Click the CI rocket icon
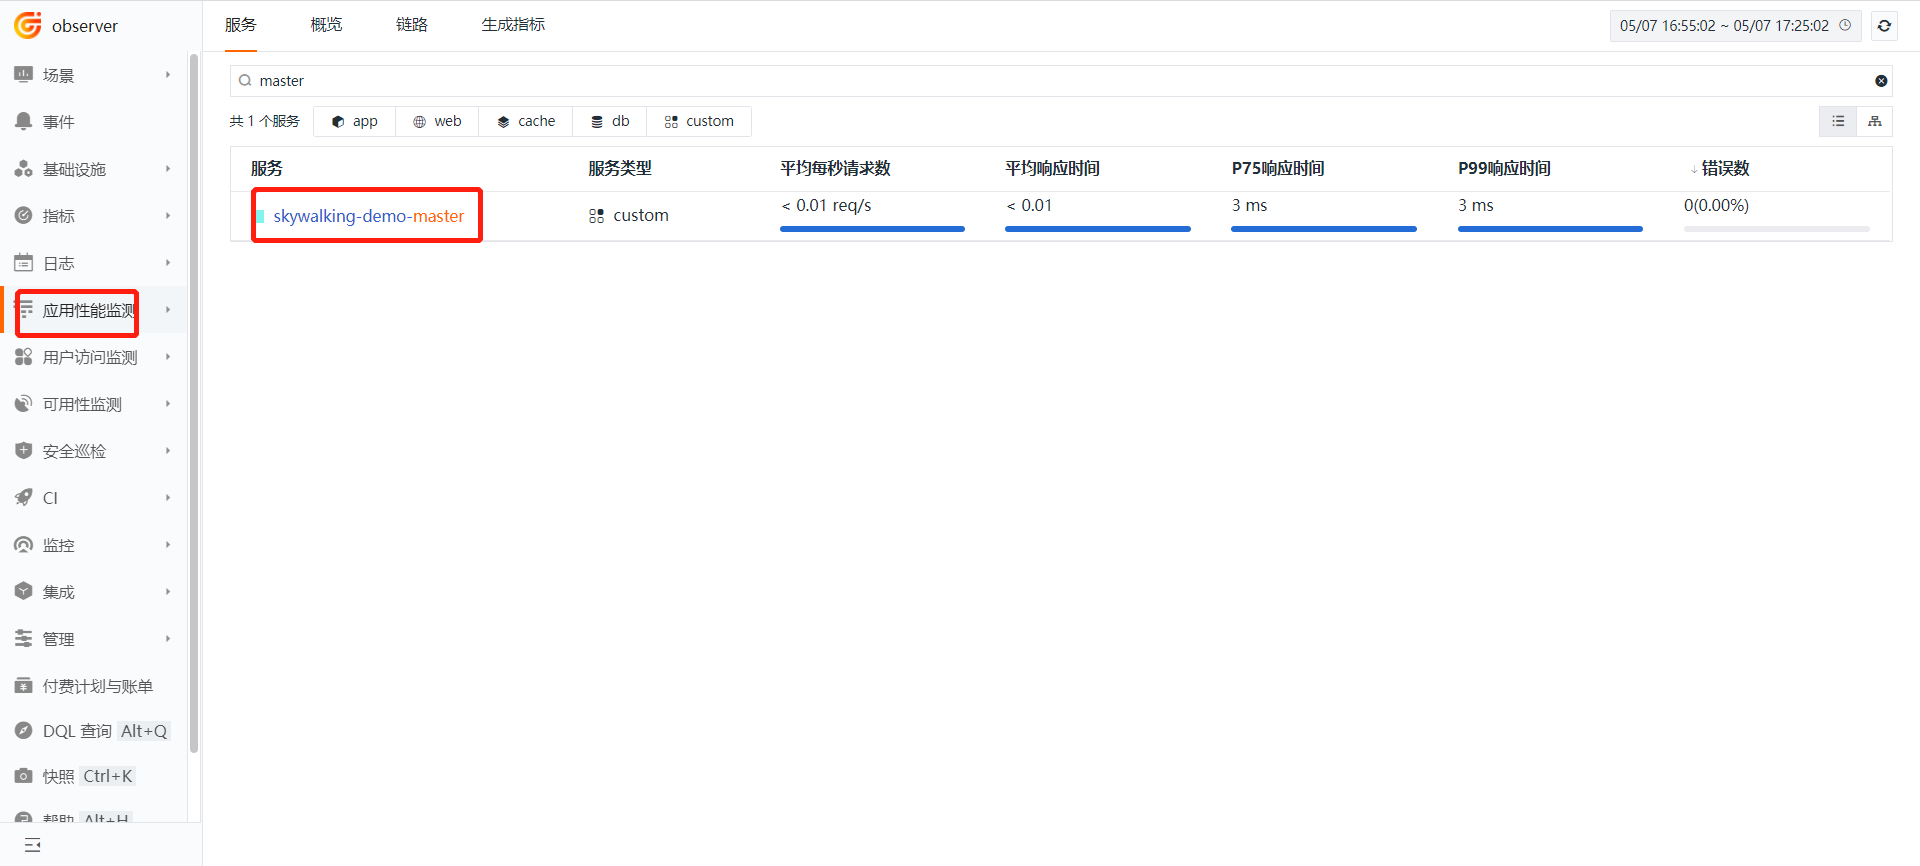Screen dimensions: 1920x866 [24, 497]
